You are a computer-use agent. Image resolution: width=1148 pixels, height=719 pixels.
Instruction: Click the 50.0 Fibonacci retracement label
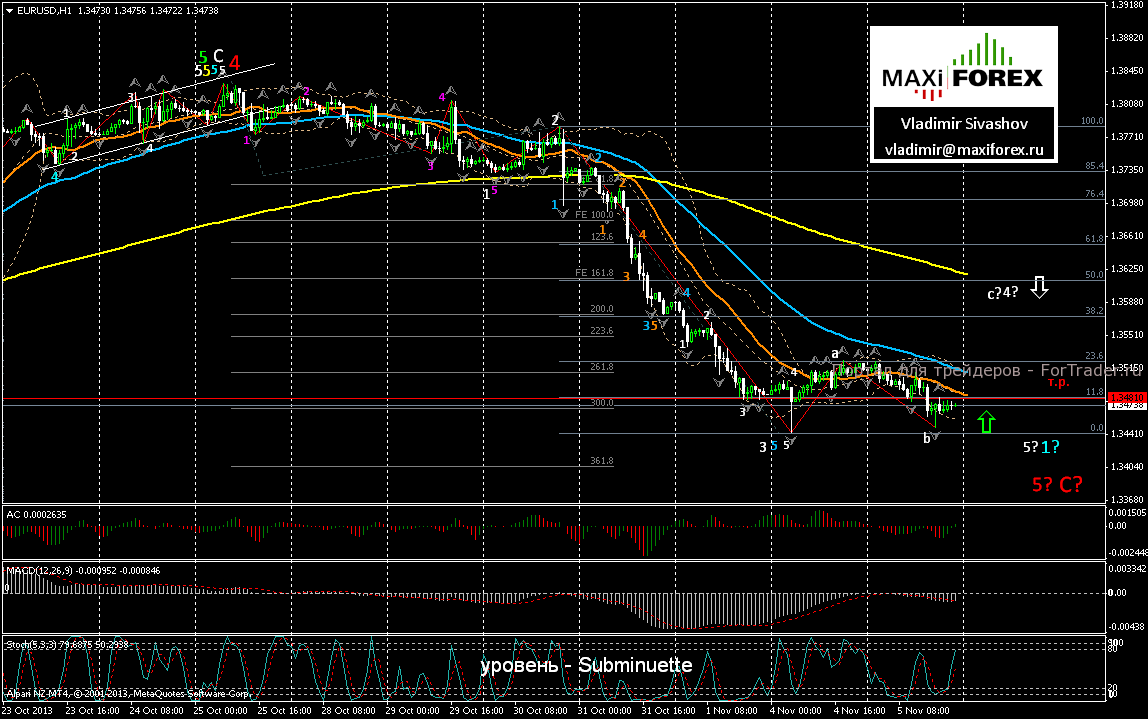point(1093,274)
